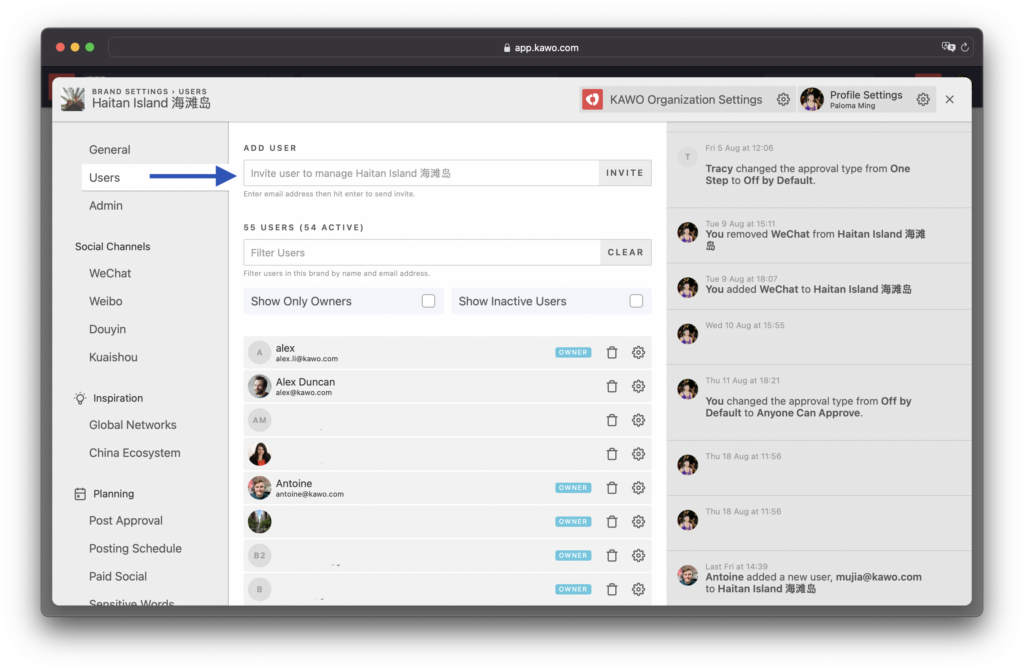1024x671 pixels.
Task: Click Antoine's avatar in the user list
Action: point(259,488)
